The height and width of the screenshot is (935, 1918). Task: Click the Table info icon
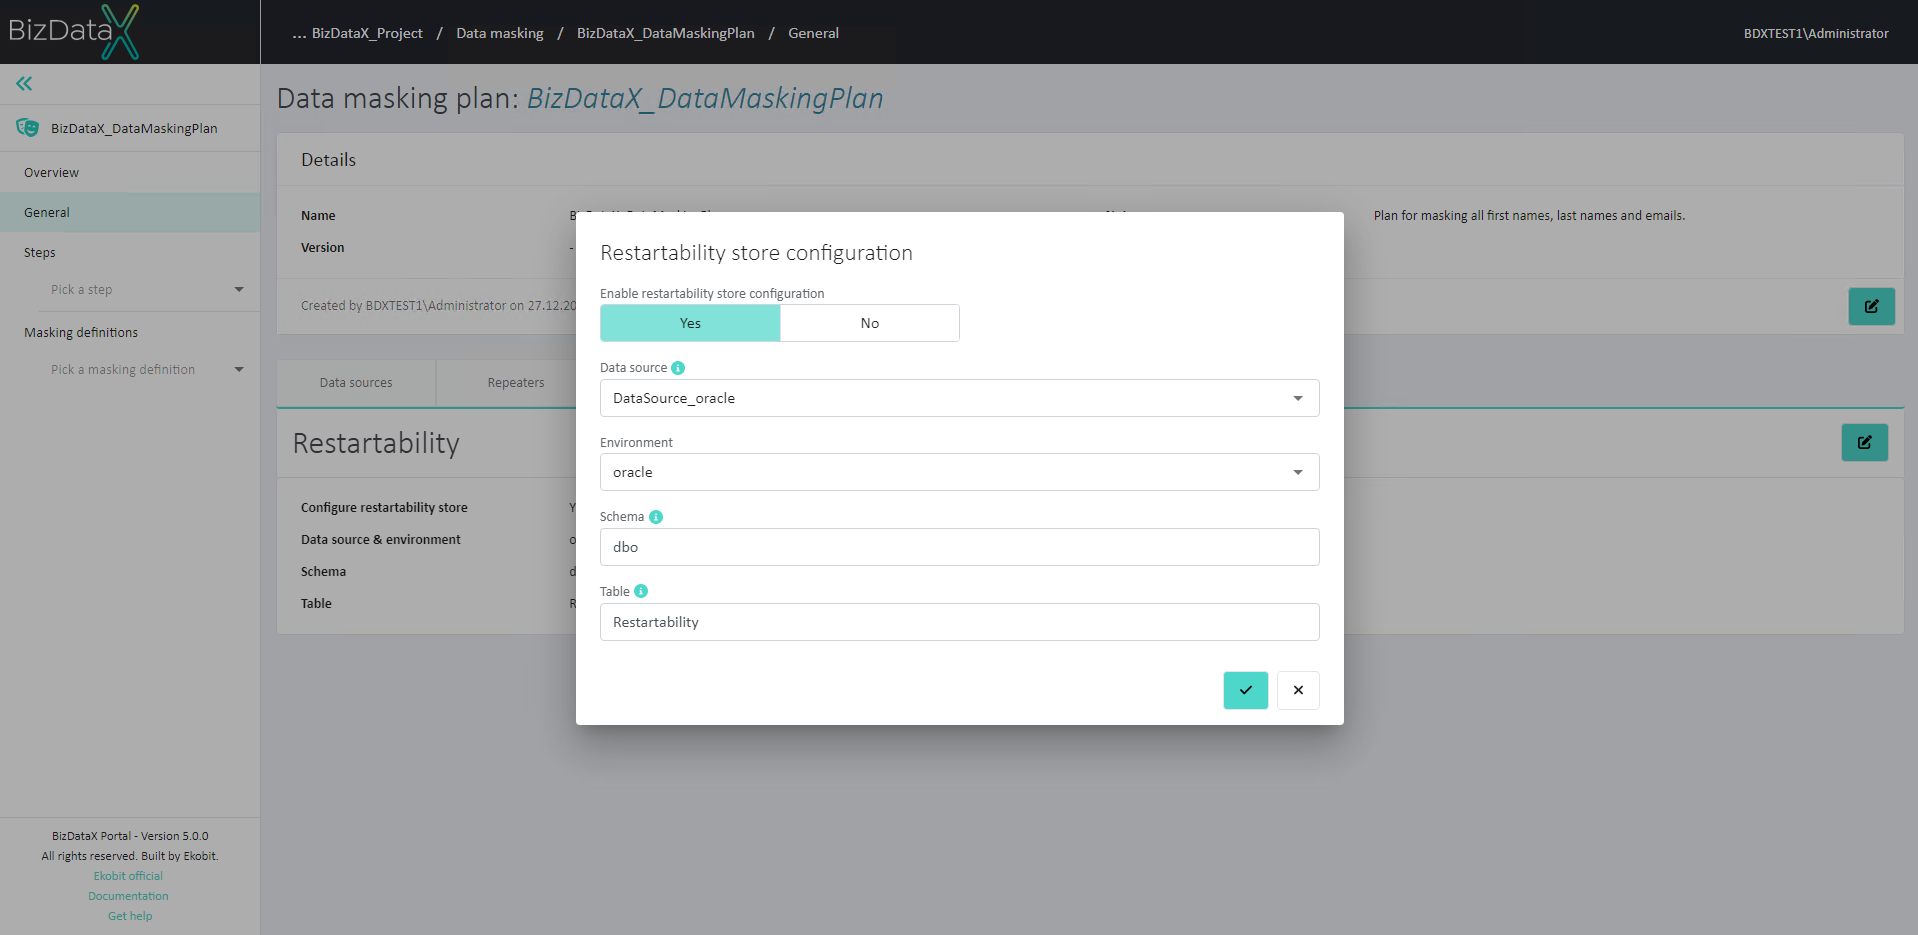[x=641, y=591]
